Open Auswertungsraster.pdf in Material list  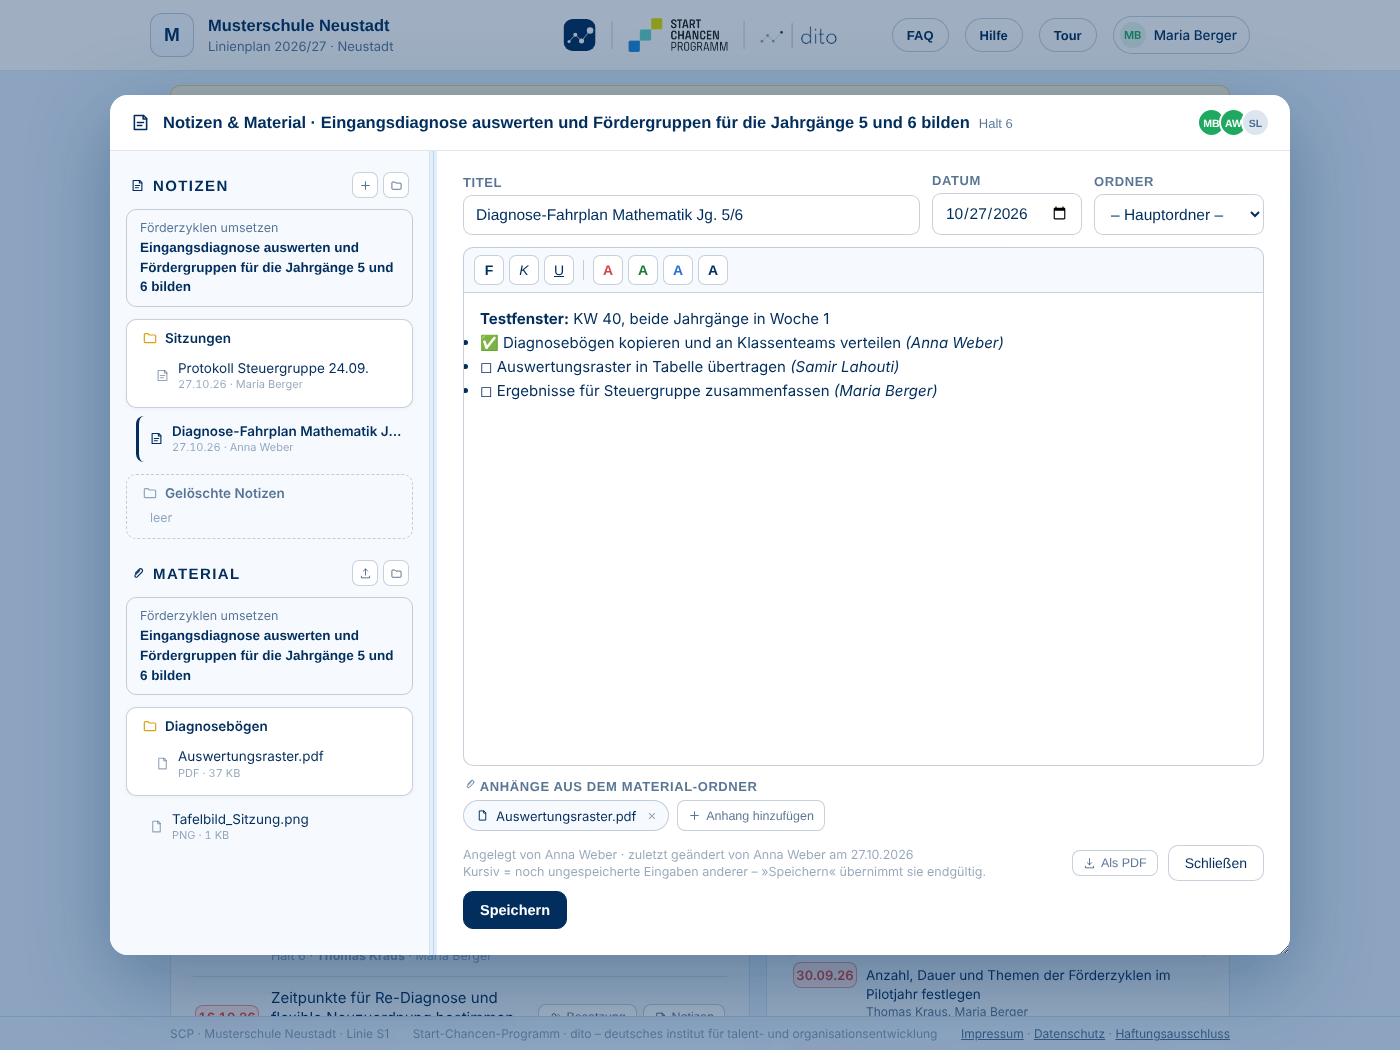click(x=270, y=763)
